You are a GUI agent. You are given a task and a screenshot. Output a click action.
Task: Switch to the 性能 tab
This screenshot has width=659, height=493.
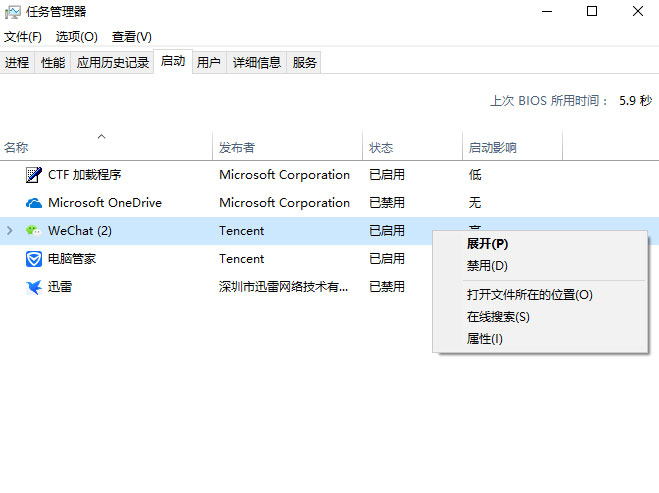53,63
